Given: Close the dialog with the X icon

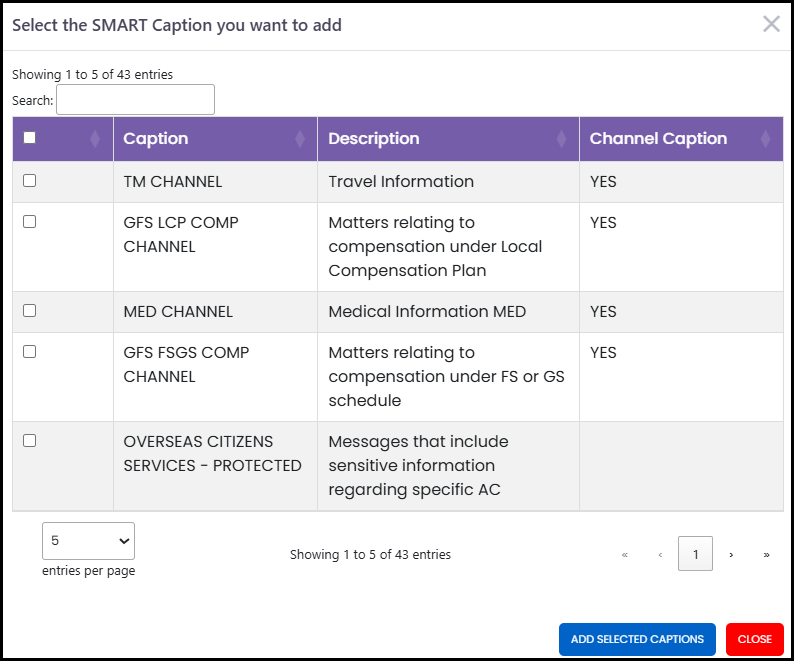Looking at the screenshot, I should point(771,24).
